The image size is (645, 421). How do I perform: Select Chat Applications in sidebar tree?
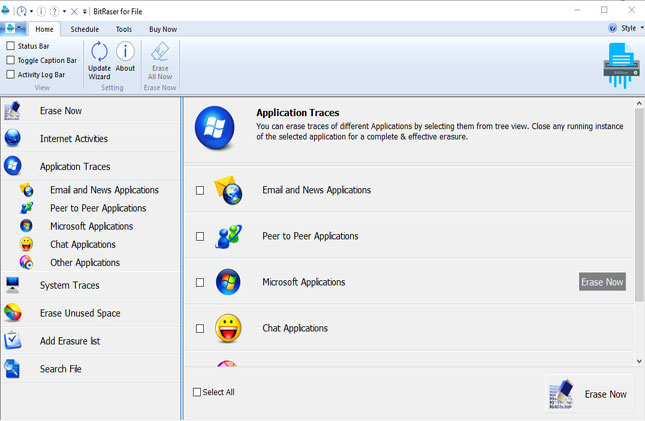pyautogui.click(x=83, y=244)
